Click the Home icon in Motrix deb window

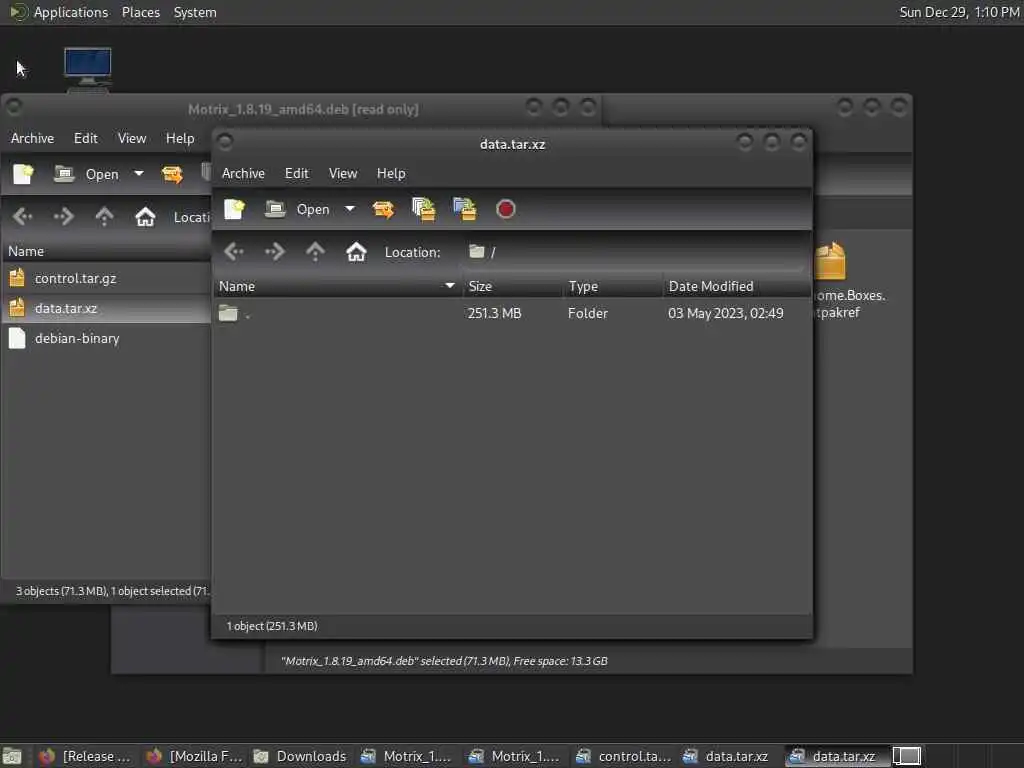(x=145, y=216)
